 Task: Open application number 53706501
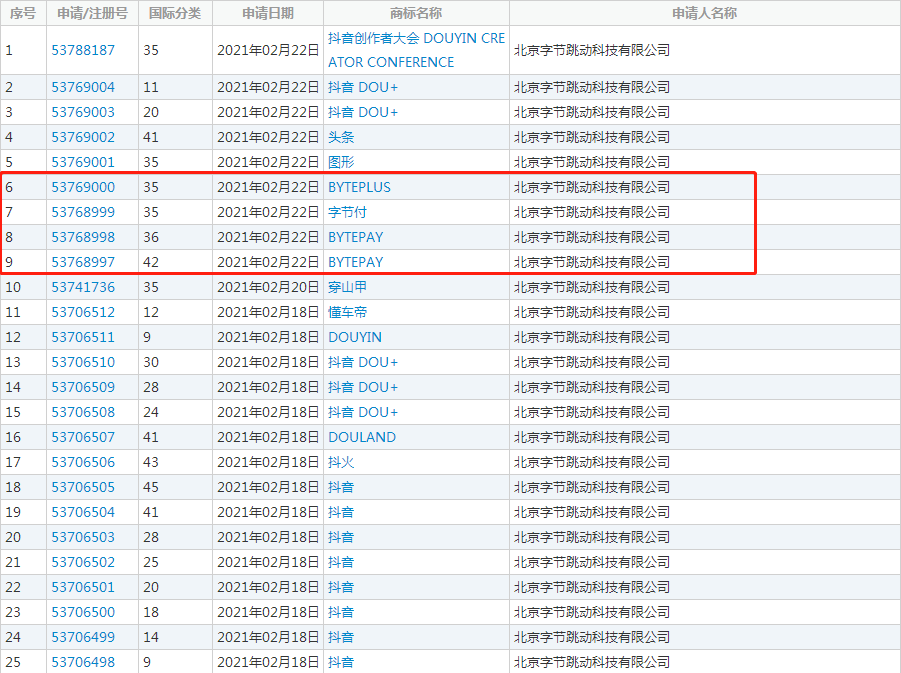pyautogui.click(x=83, y=587)
